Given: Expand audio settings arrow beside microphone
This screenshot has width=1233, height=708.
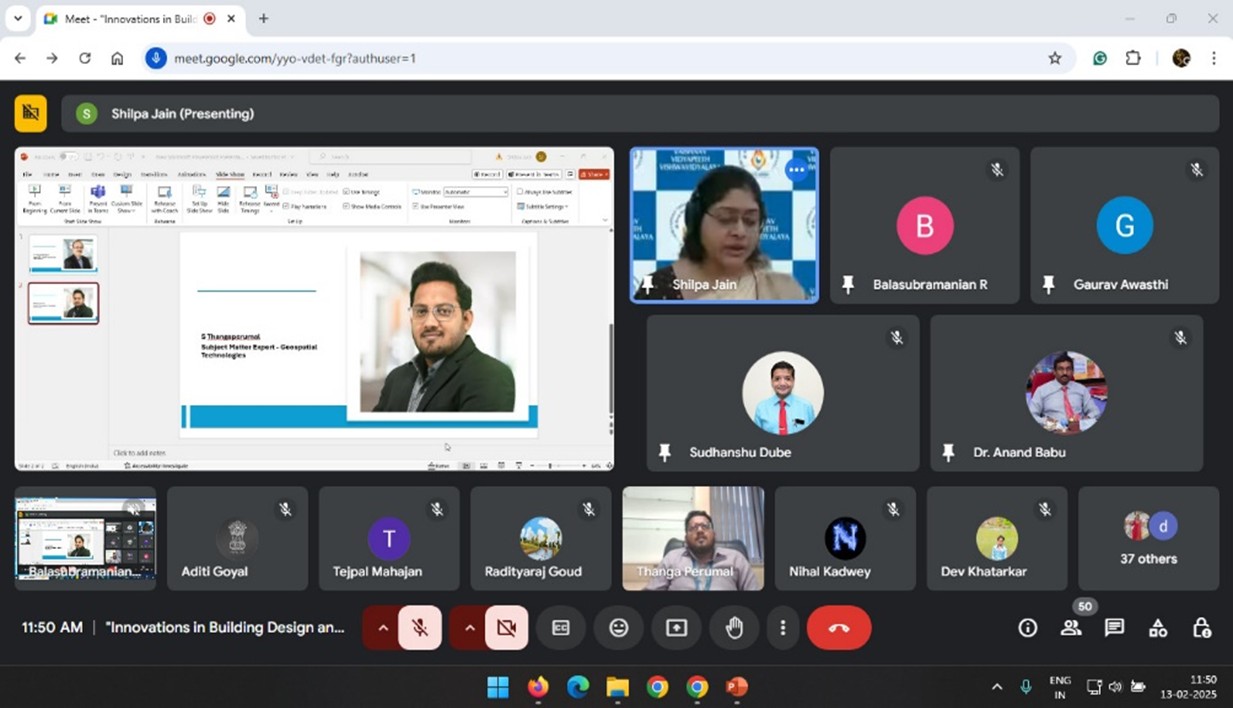Looking at the screenshot, I should pos(382,628).
